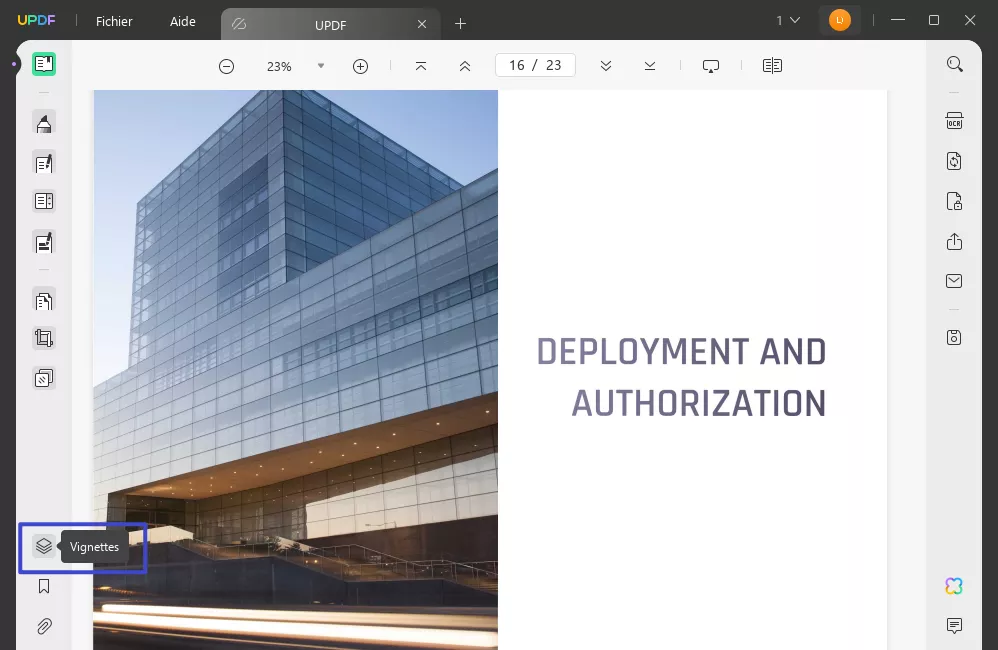Jump to the last page with double chevron
Screen dimensions: 998x650
650,65
